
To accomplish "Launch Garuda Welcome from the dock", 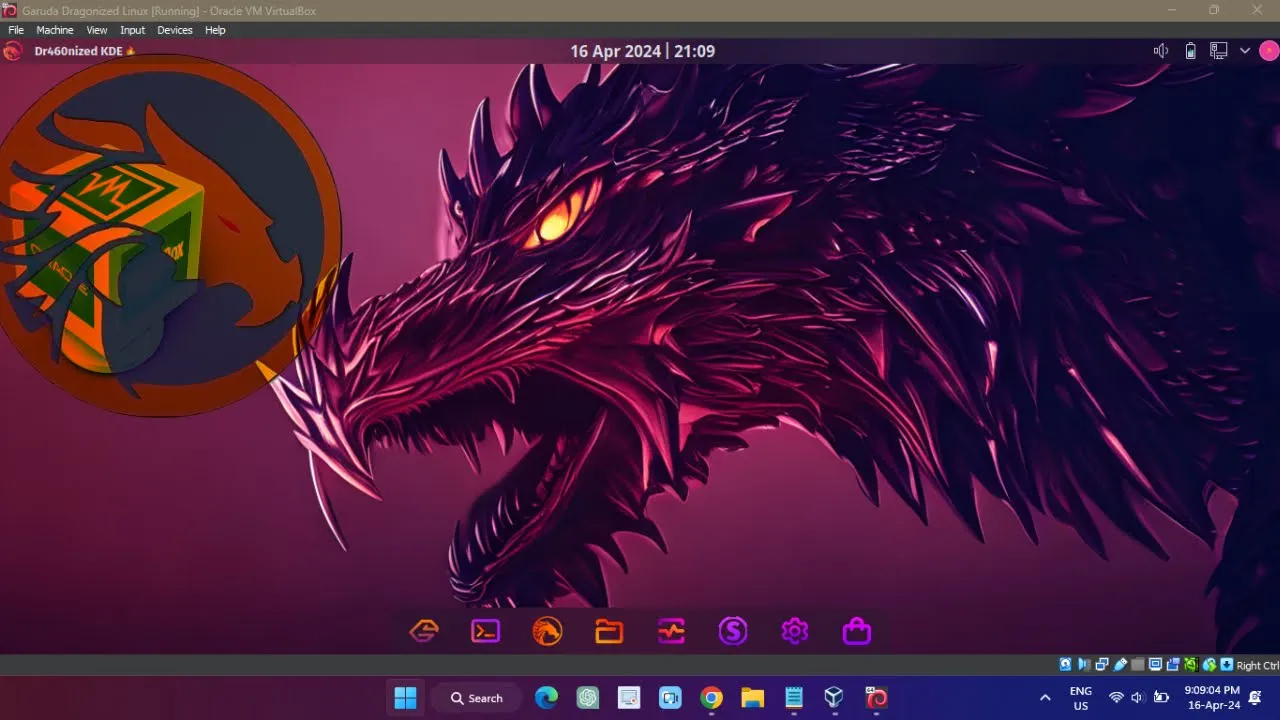I will (x=424, y=631).
